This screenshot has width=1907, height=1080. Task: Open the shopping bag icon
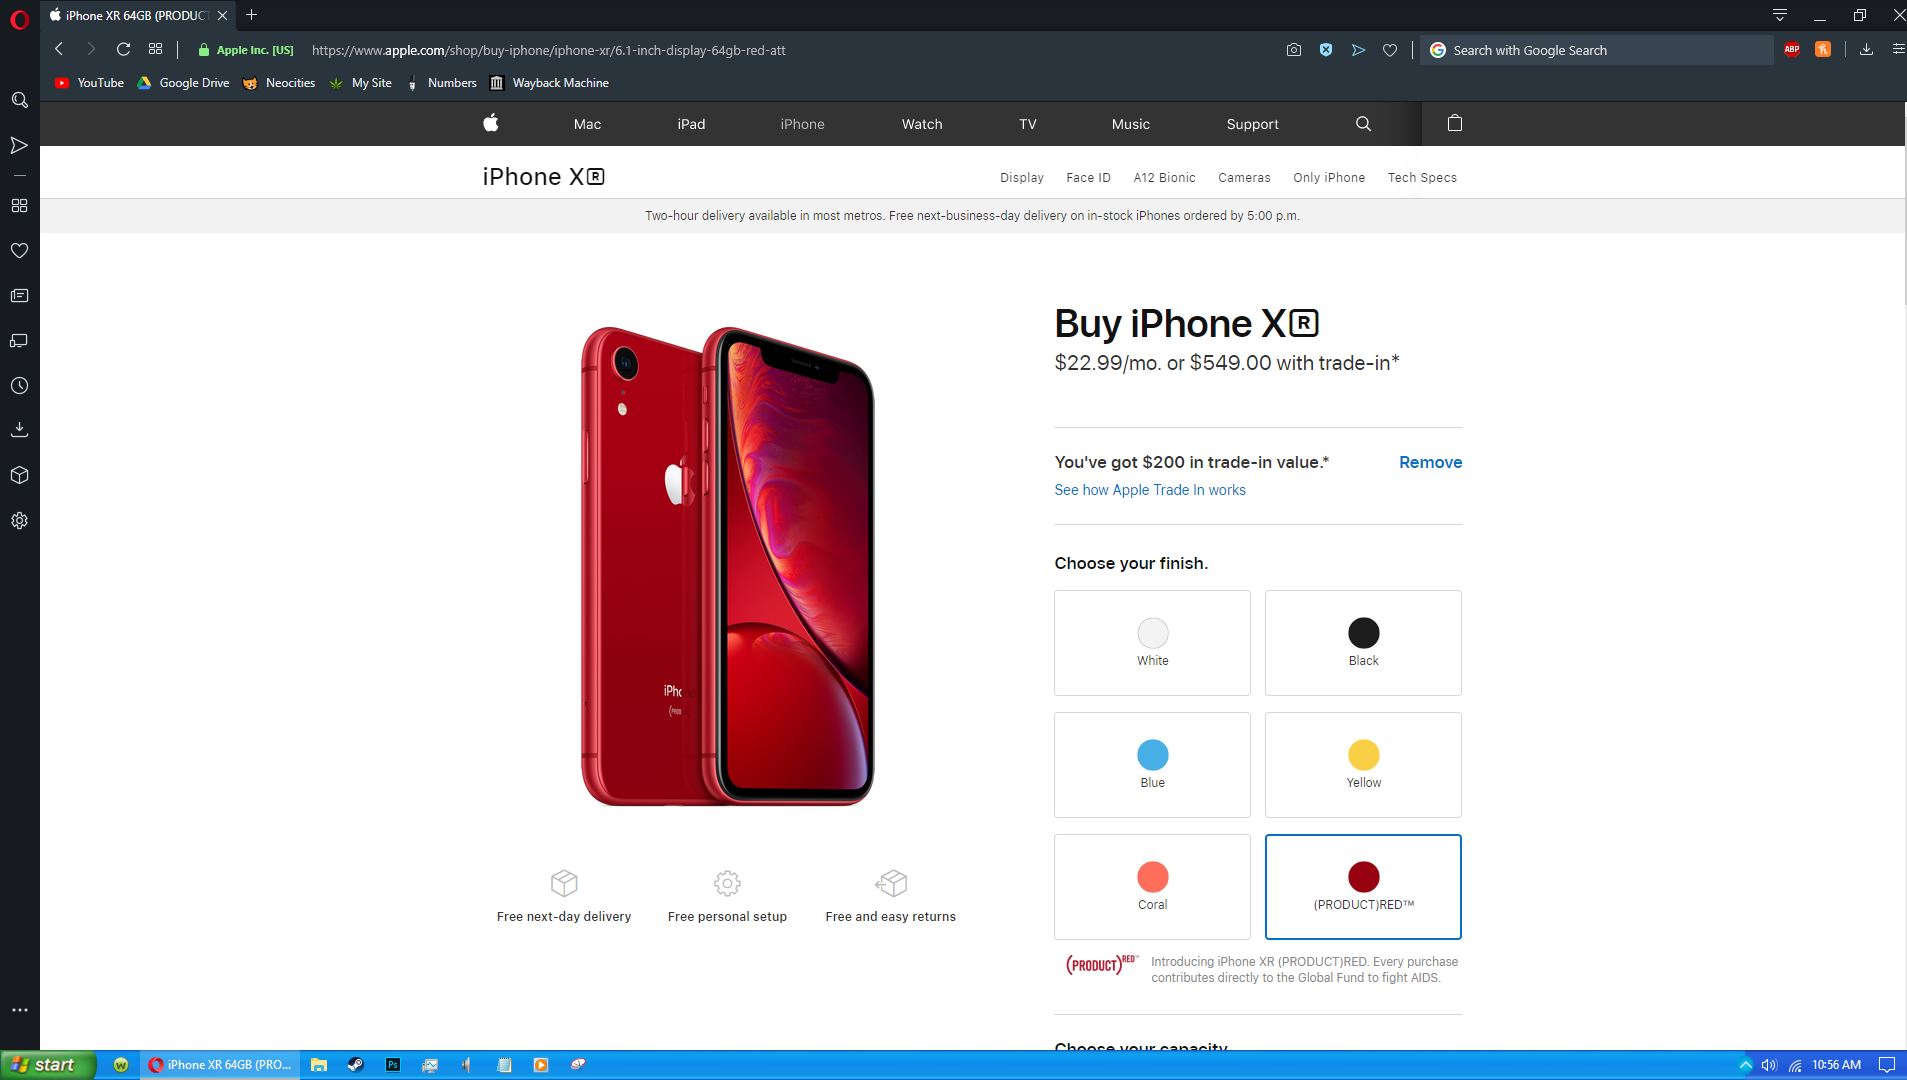point(1455,123)
